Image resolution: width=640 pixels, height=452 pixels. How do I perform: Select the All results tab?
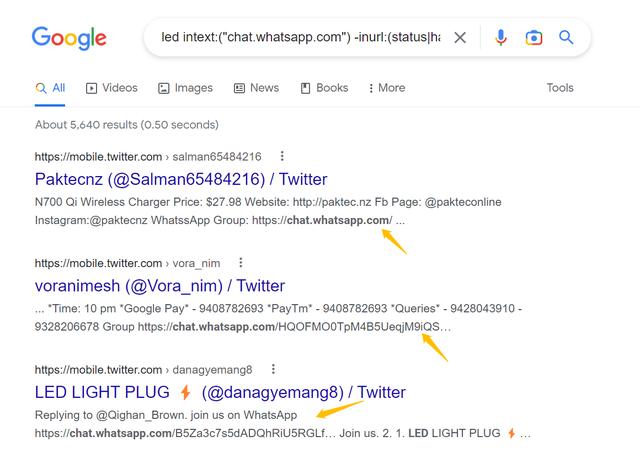pos(50,88)
